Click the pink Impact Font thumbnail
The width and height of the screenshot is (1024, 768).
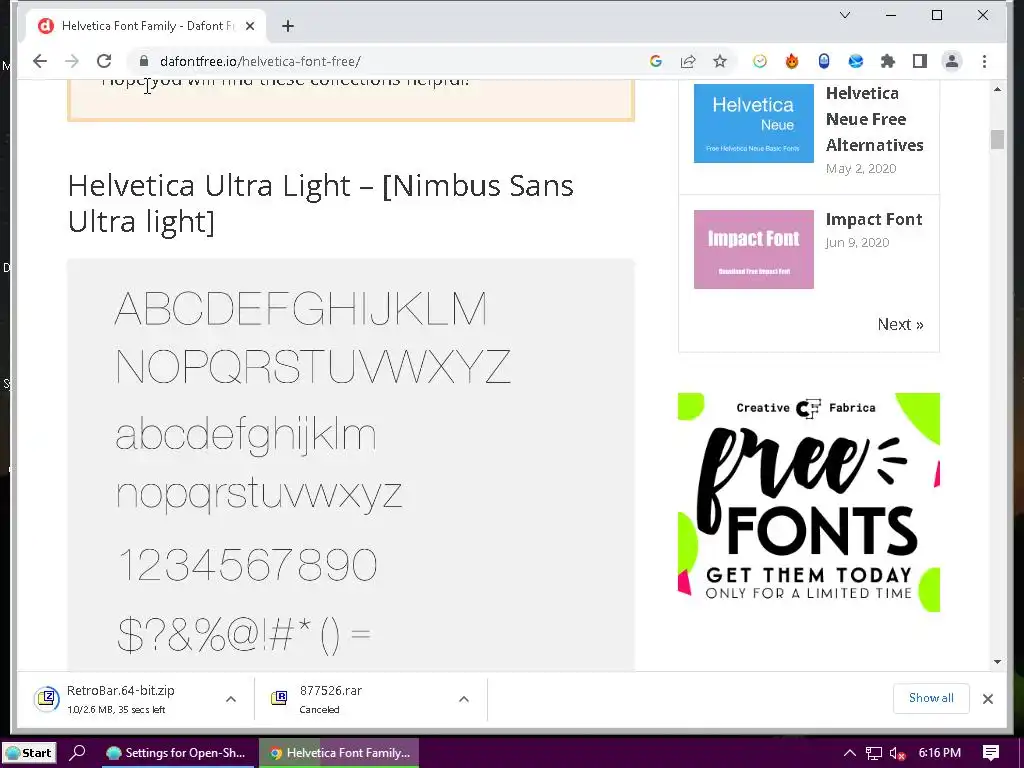754,249
